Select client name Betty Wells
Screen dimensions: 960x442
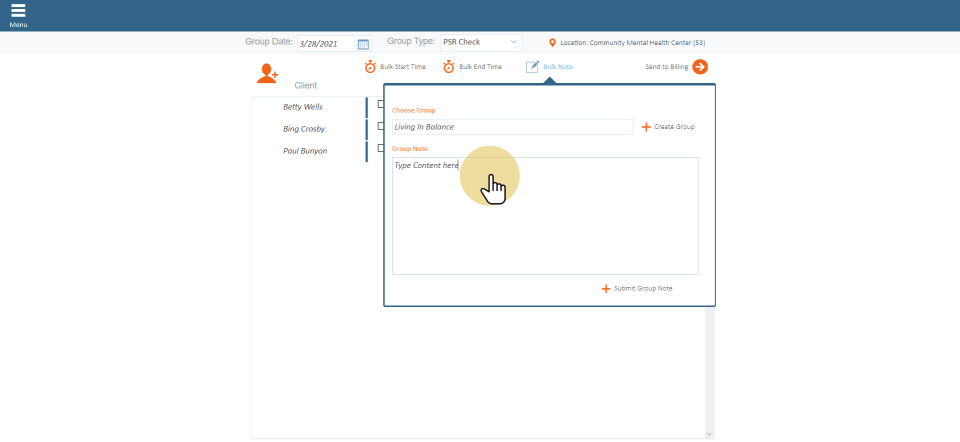(x=303, y=106)
